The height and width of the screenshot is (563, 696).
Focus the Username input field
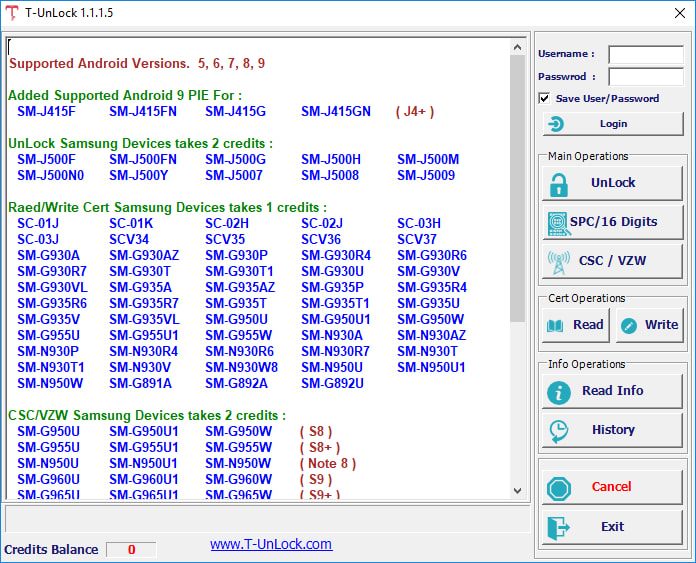[645, 54]
